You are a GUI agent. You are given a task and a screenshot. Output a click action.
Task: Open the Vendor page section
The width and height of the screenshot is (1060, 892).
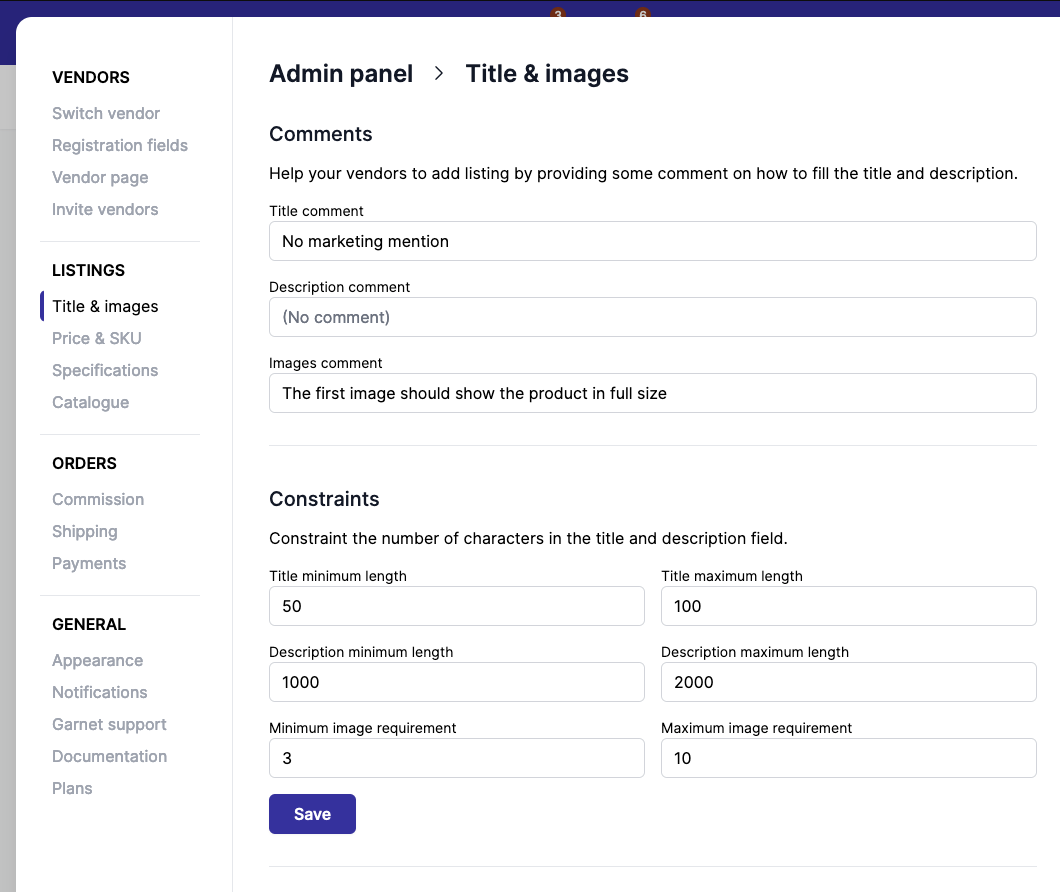[100, 177]
